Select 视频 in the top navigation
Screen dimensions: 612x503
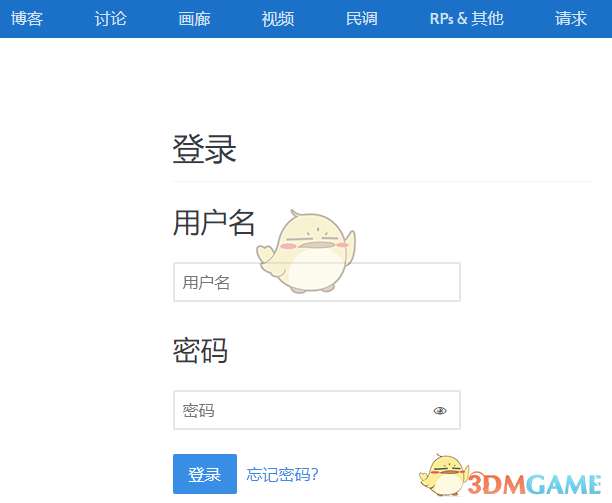click(x=278, y=19)
